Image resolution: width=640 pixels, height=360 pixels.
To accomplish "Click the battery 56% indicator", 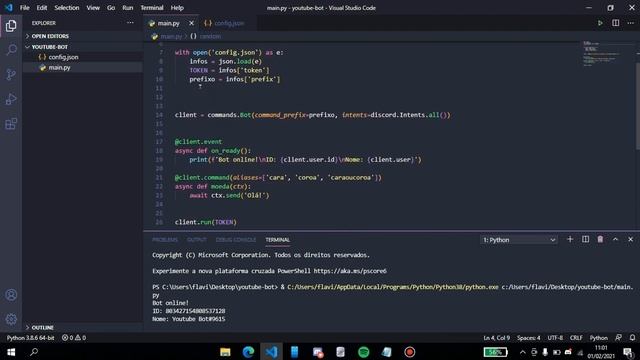I will 496,352.
